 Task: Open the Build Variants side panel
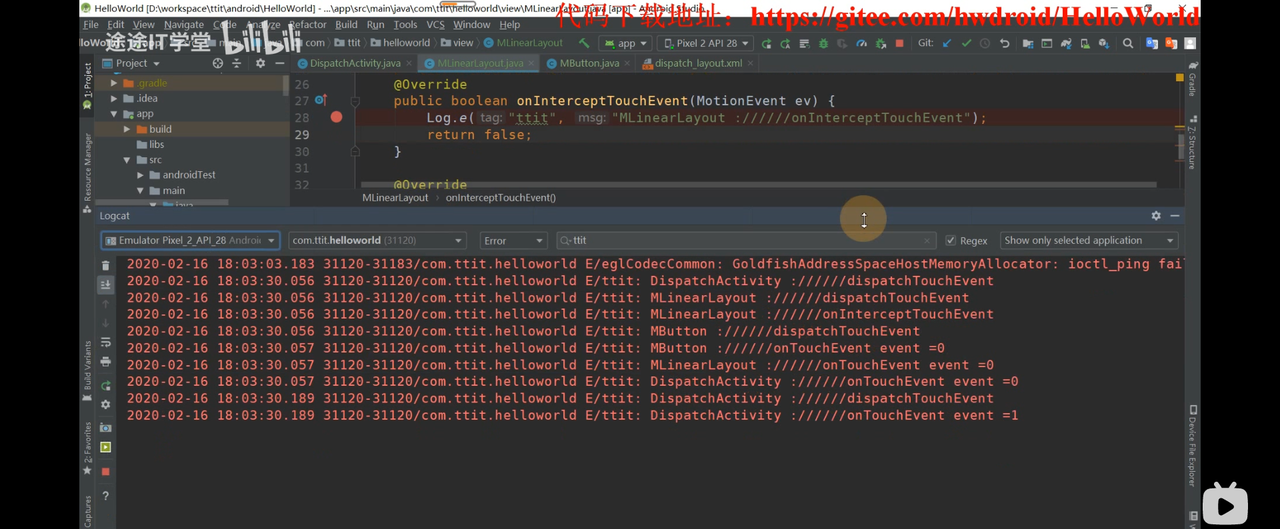tap(87, 370)
